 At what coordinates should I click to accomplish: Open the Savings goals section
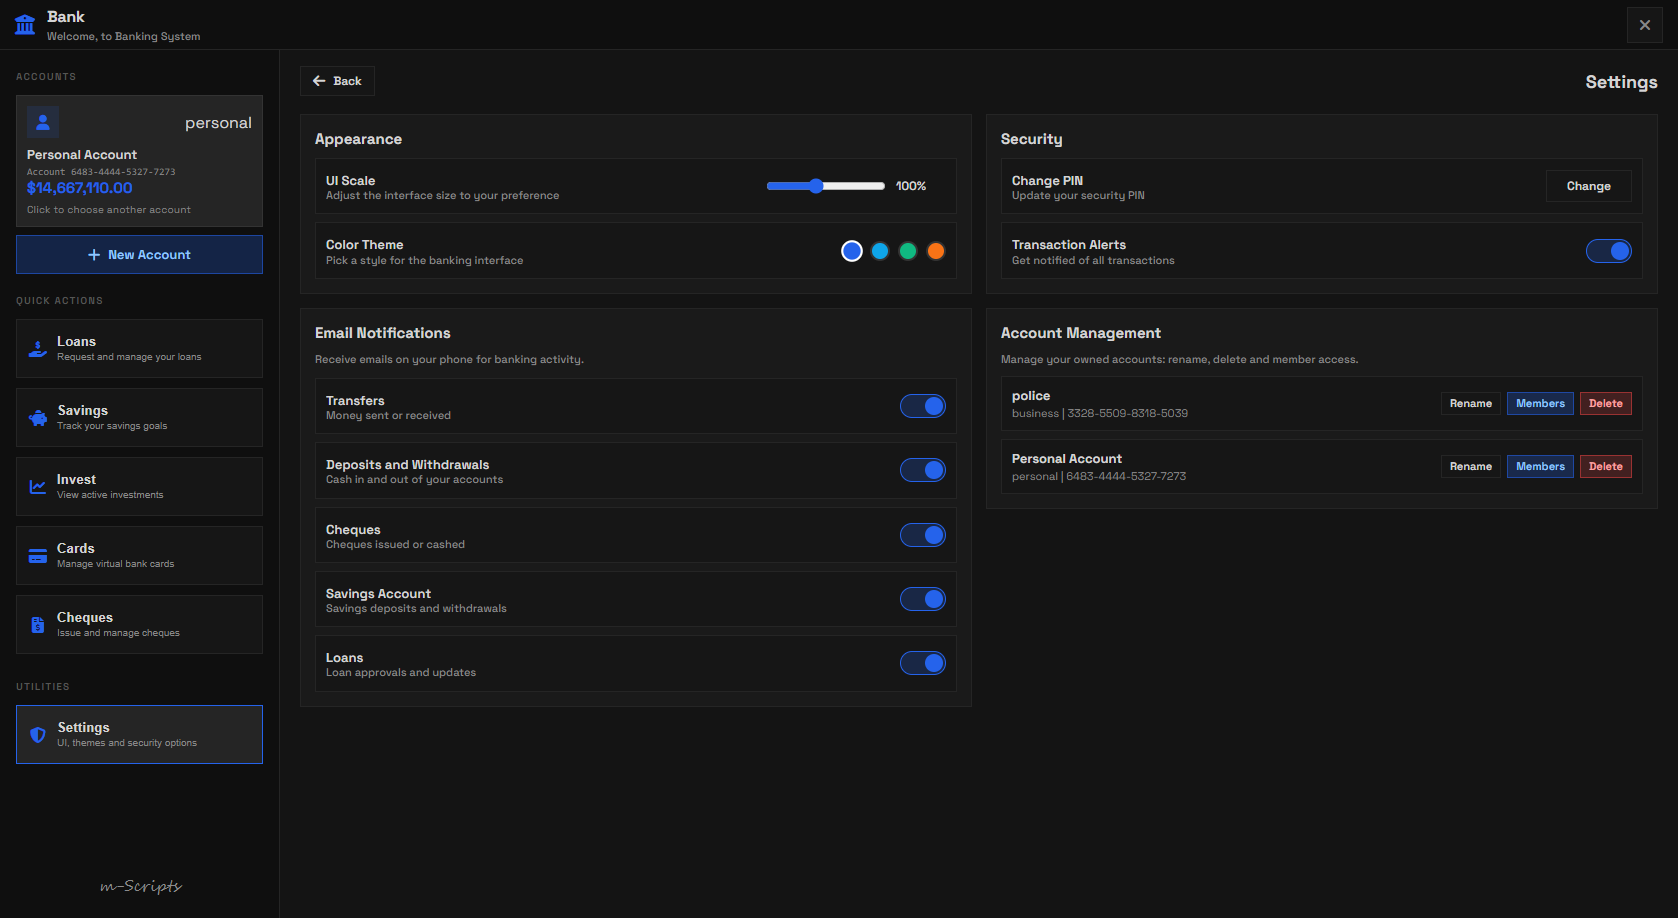[139, 417]
